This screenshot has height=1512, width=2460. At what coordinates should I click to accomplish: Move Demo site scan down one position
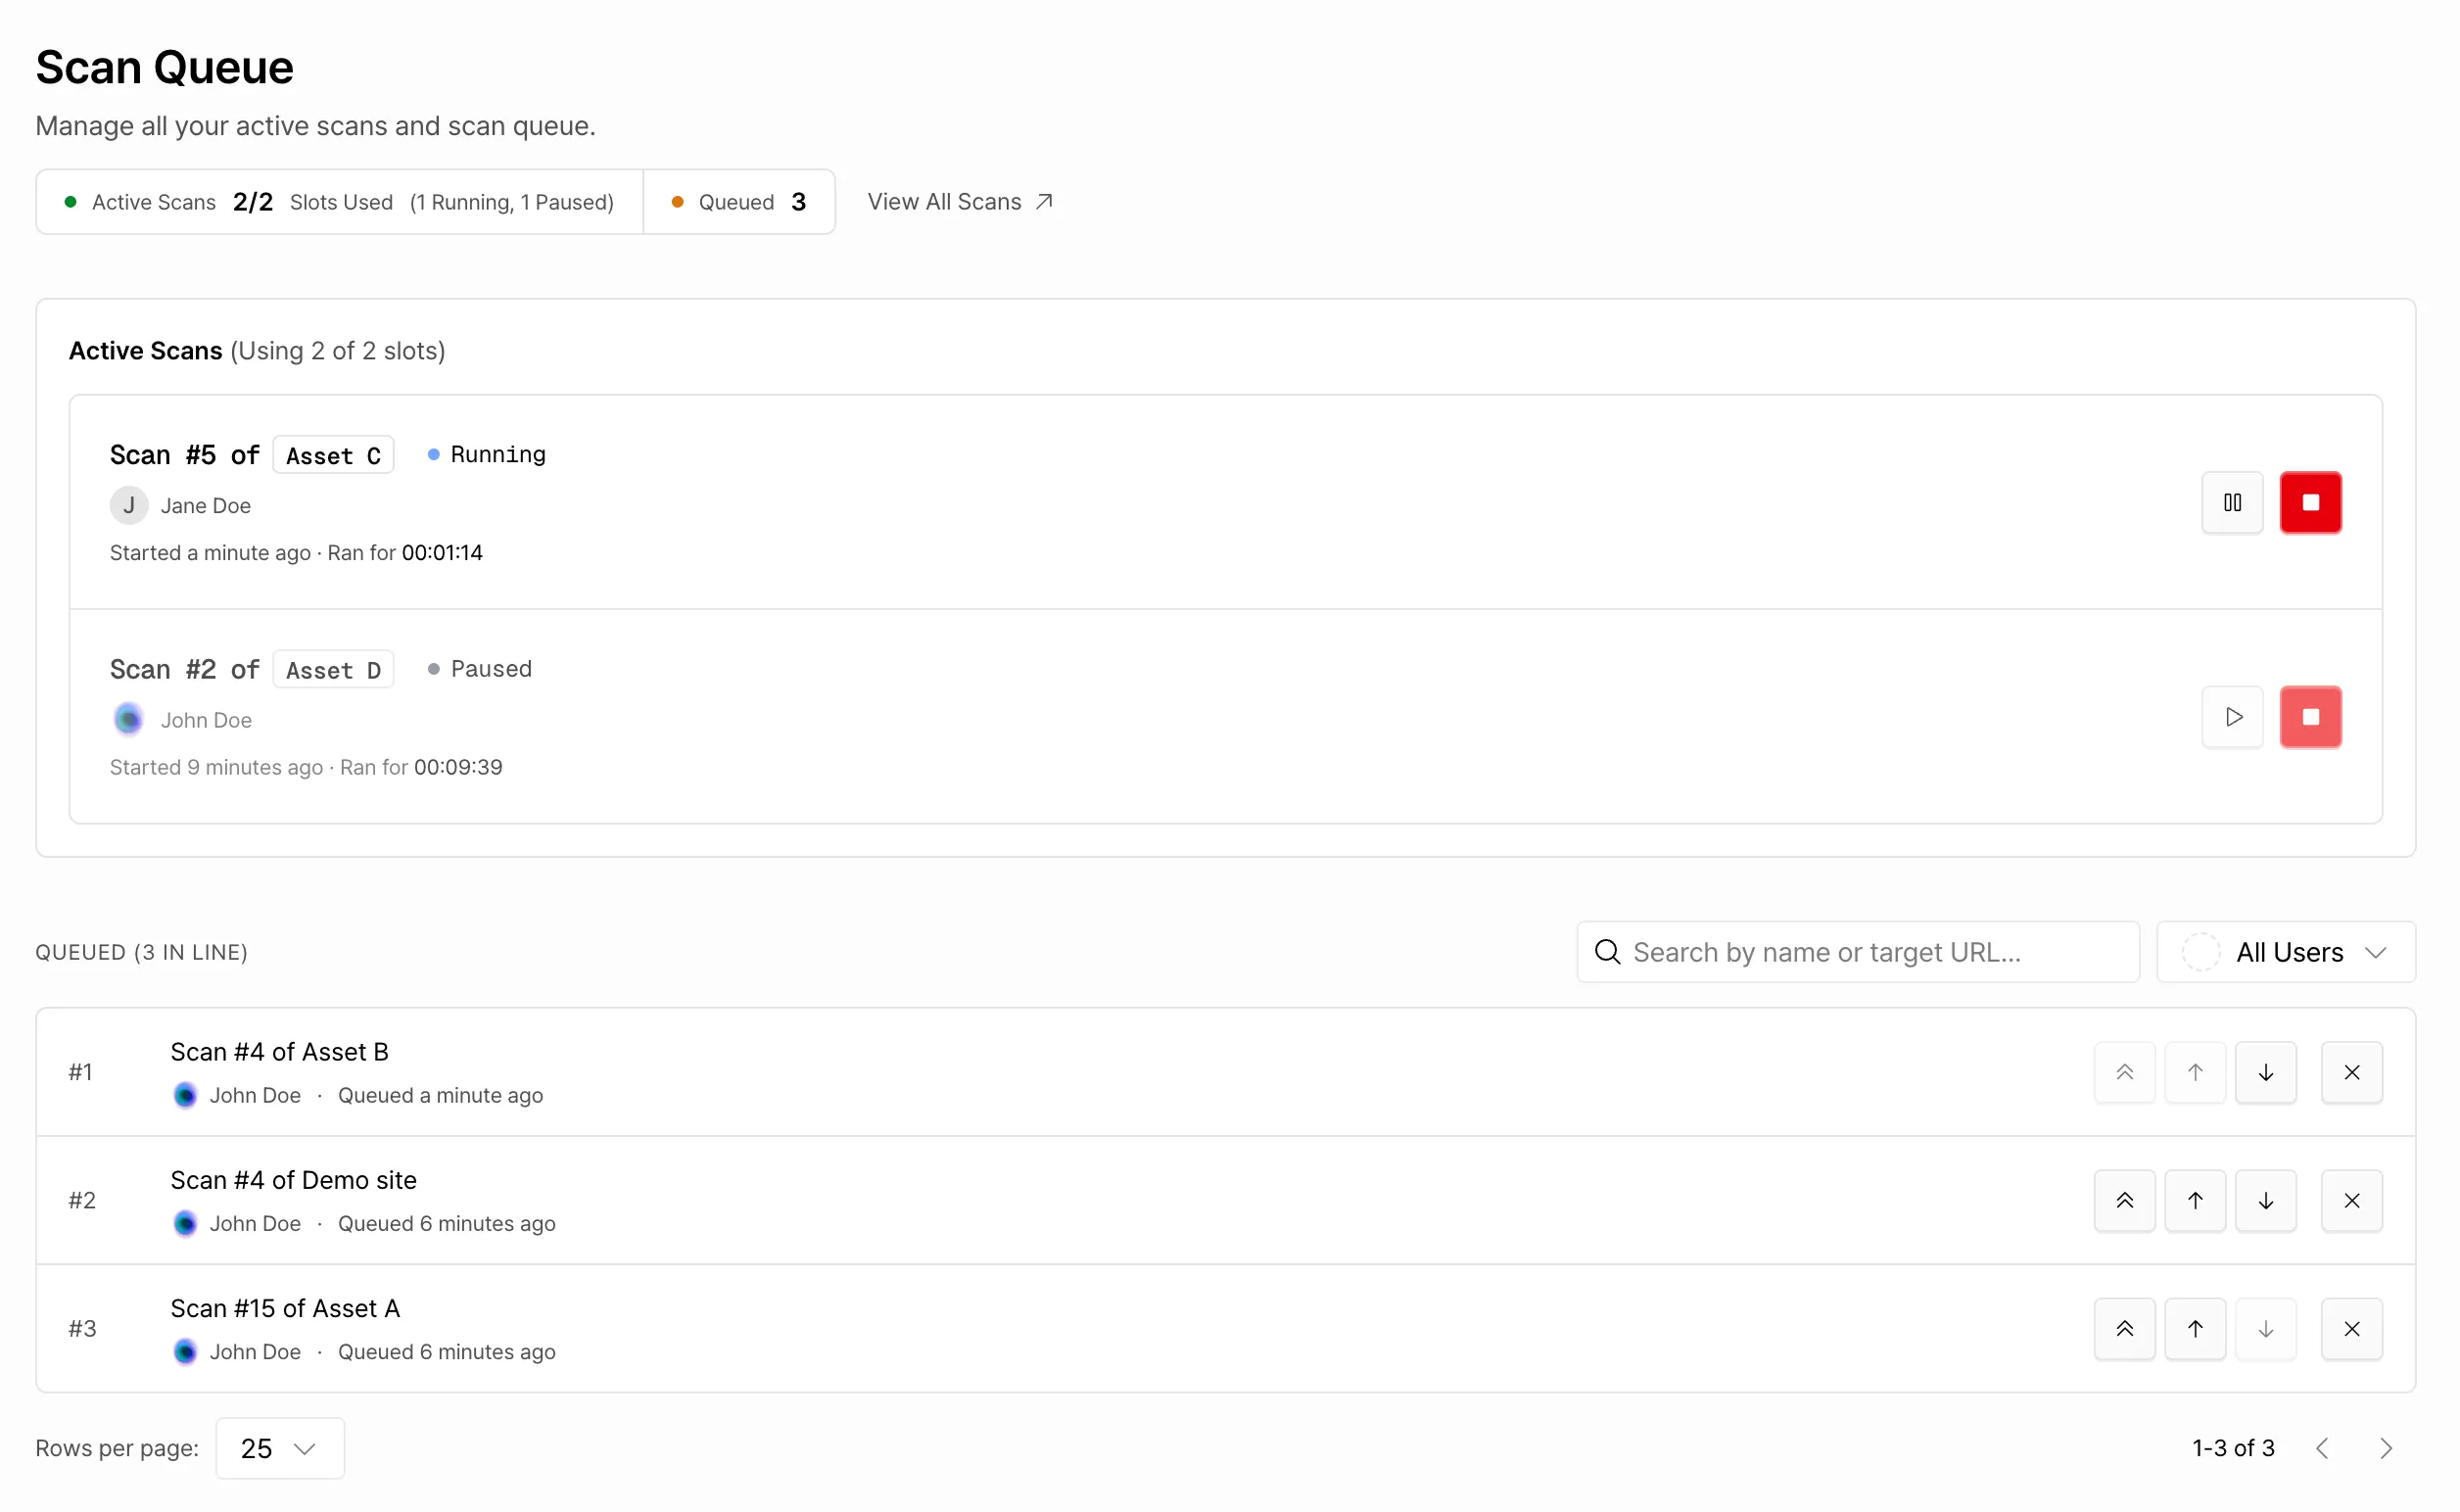tap(2265, 1200)
